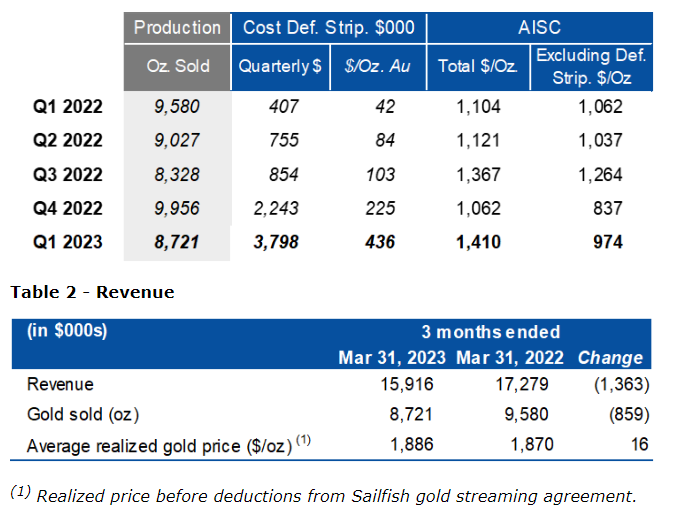Select the Total $/Oz. subheader

[x=476, y=67]
